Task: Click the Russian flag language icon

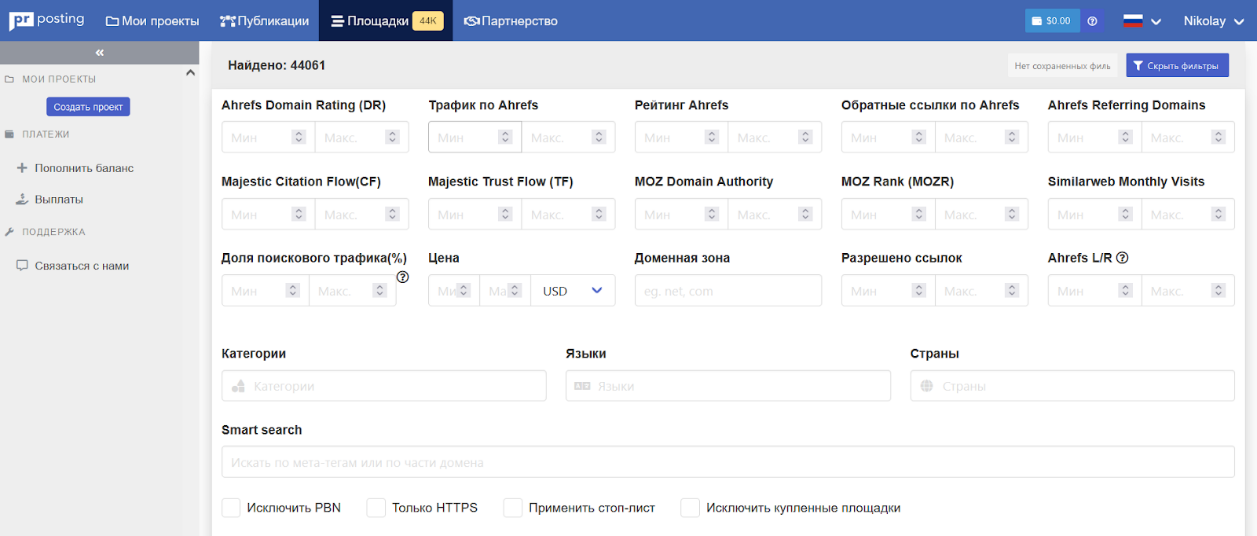Action: click(x=1132, y=21)
